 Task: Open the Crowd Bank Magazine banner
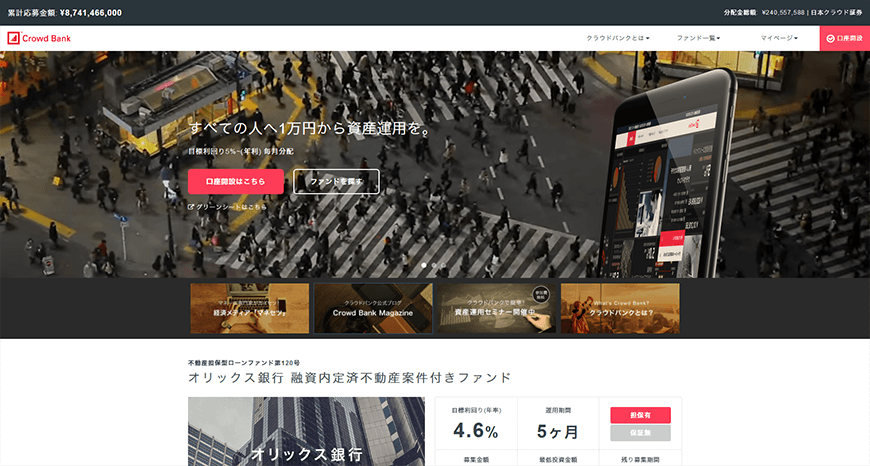(373, 308)
